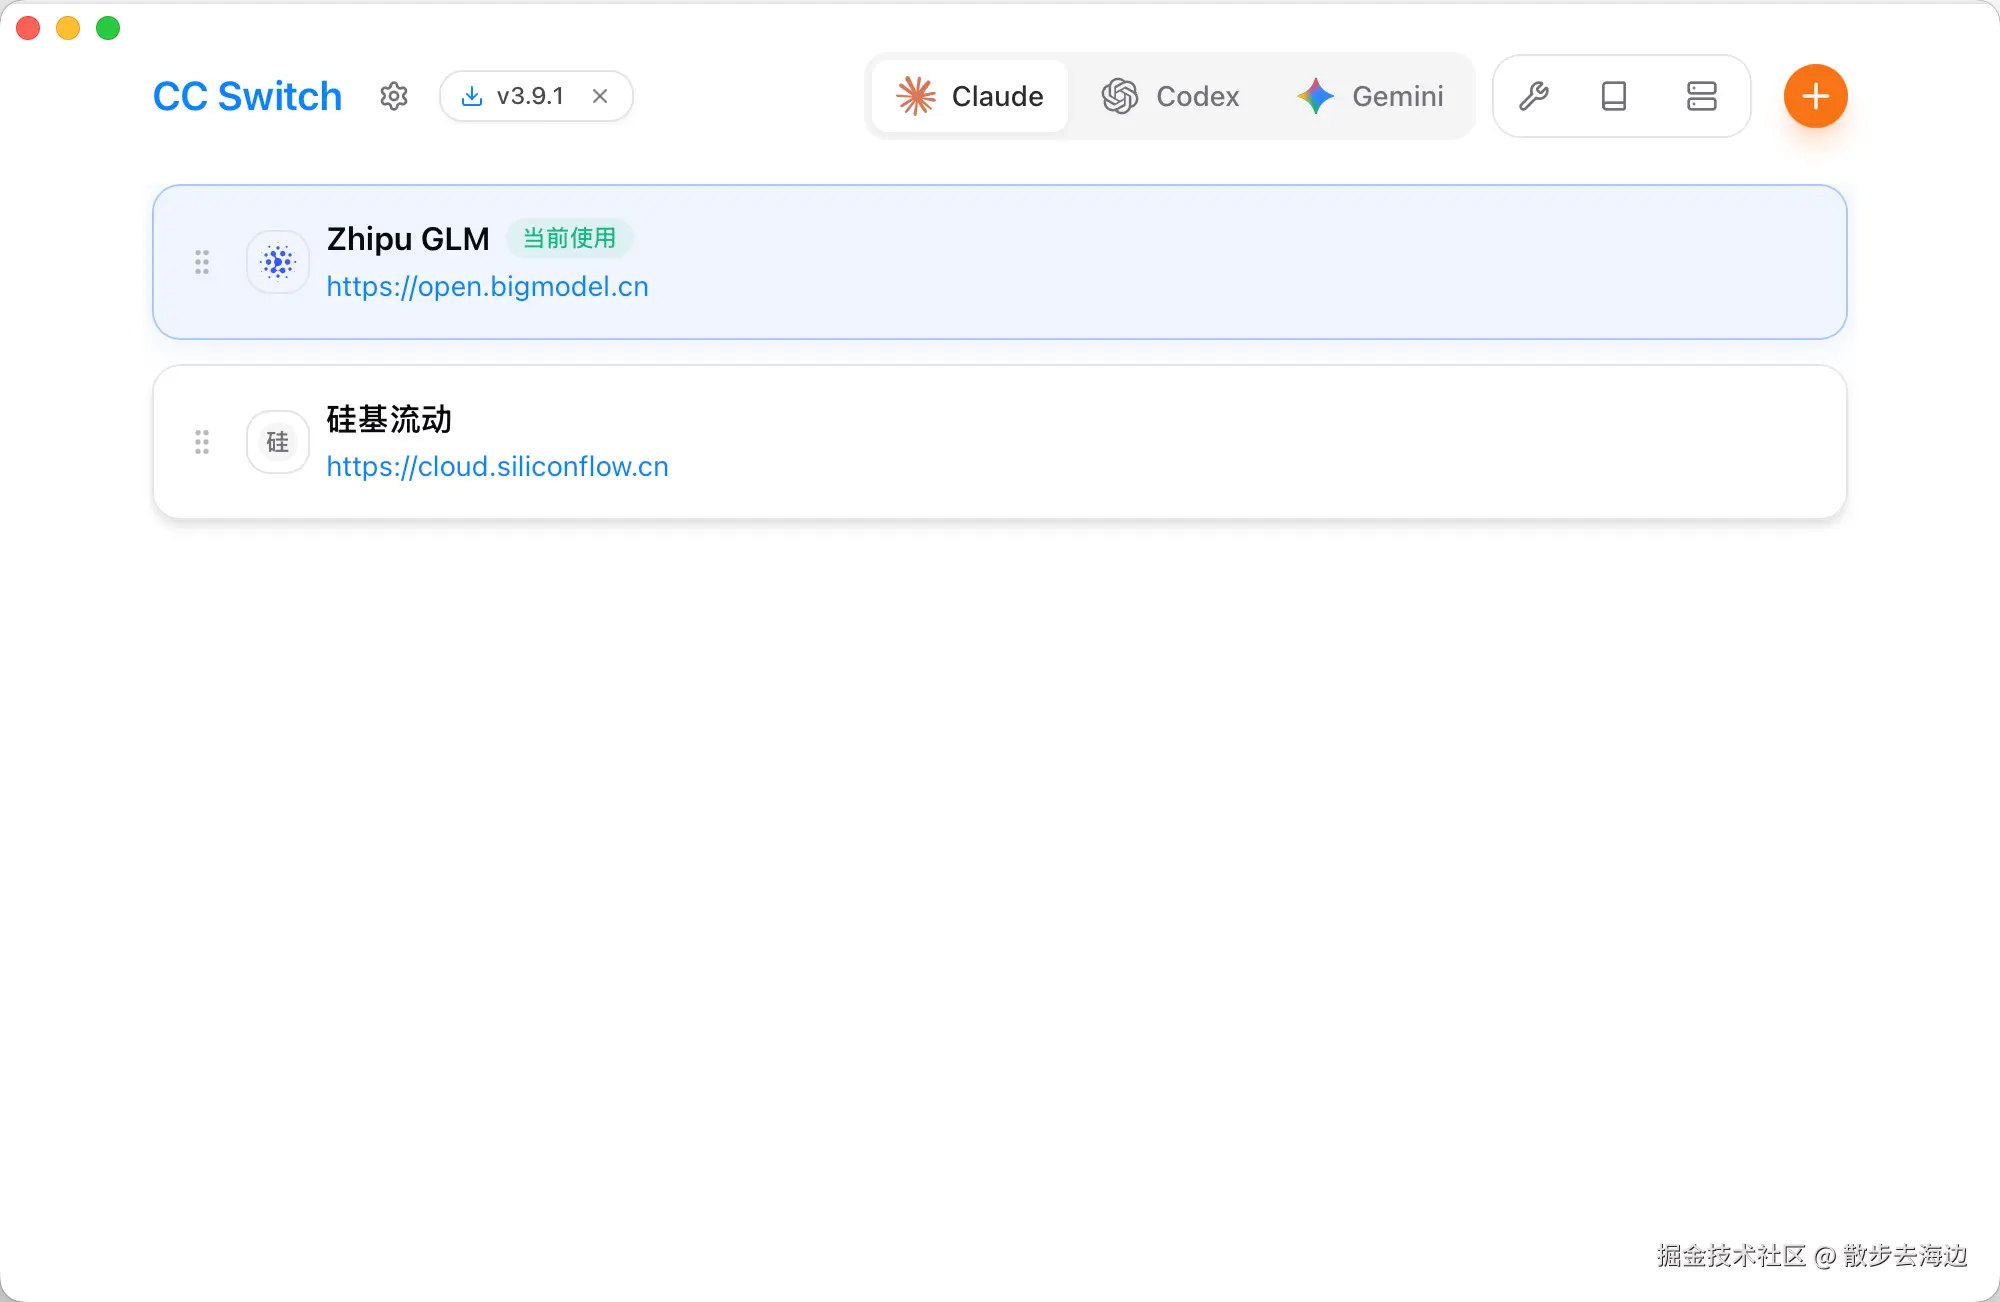Switch to the Codex tab
Viewport: 2000px width, 1302px height.
1170,96
